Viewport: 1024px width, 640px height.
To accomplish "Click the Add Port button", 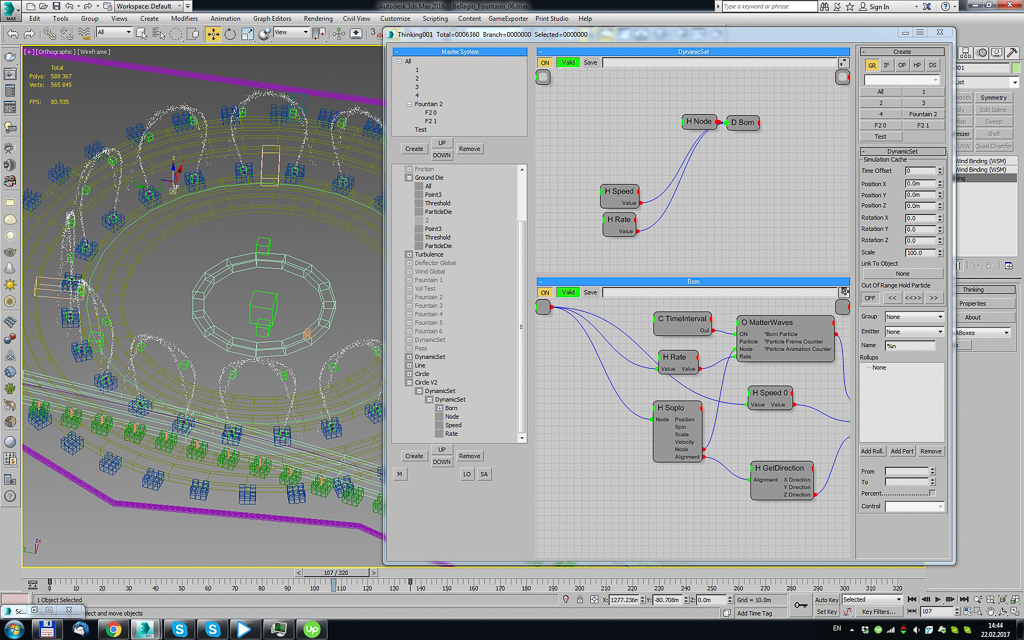I will coord(902,451).
